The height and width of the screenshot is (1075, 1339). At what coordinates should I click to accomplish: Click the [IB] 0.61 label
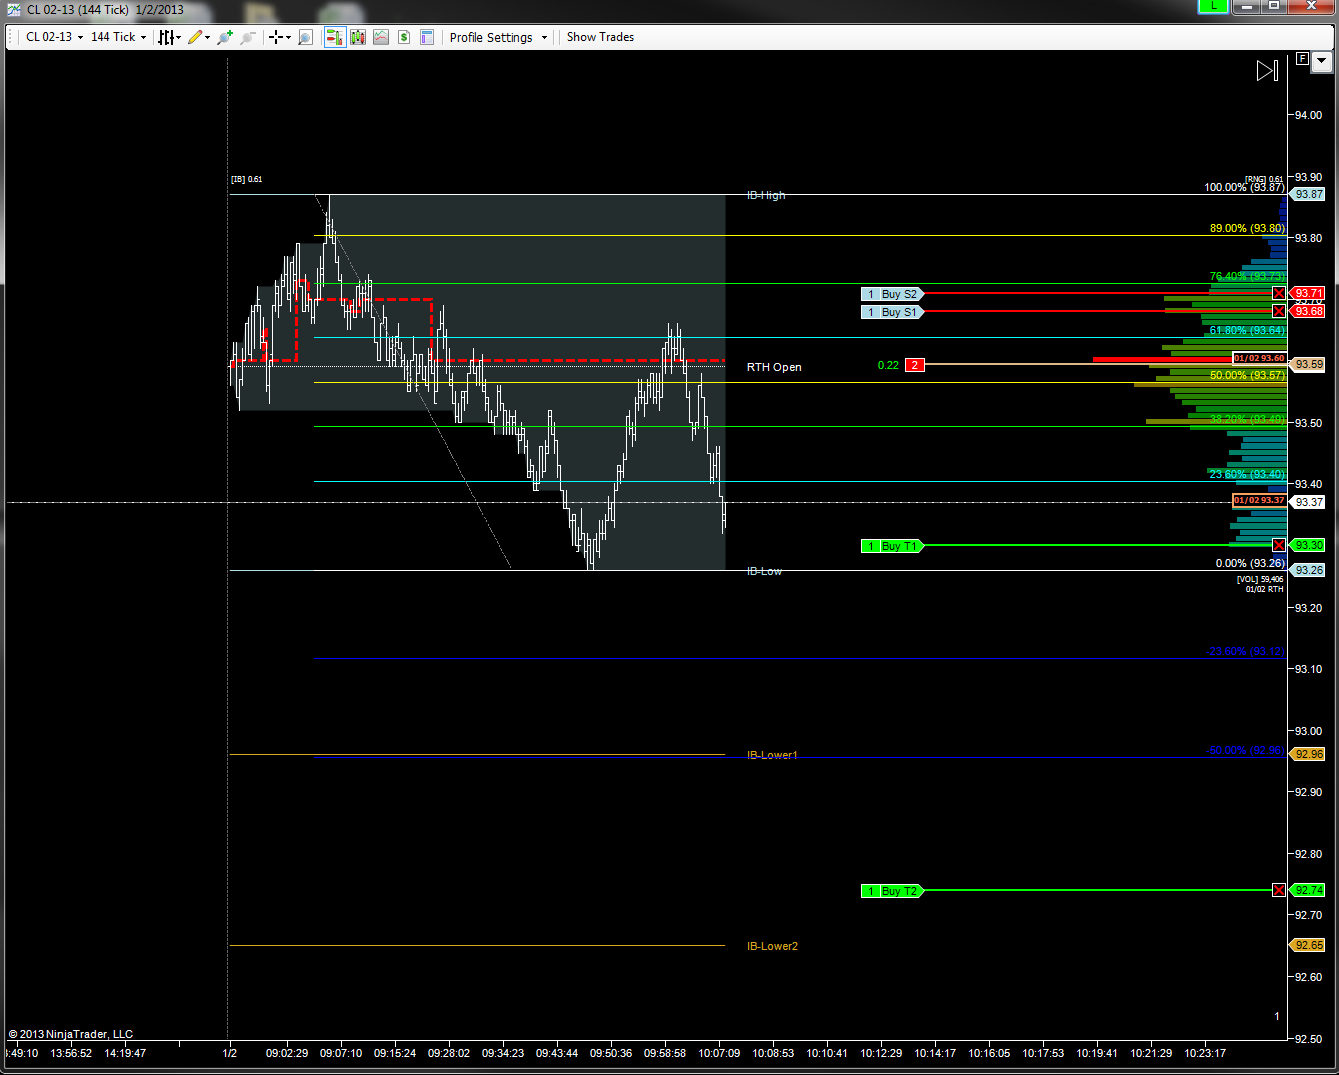[246, 179]
